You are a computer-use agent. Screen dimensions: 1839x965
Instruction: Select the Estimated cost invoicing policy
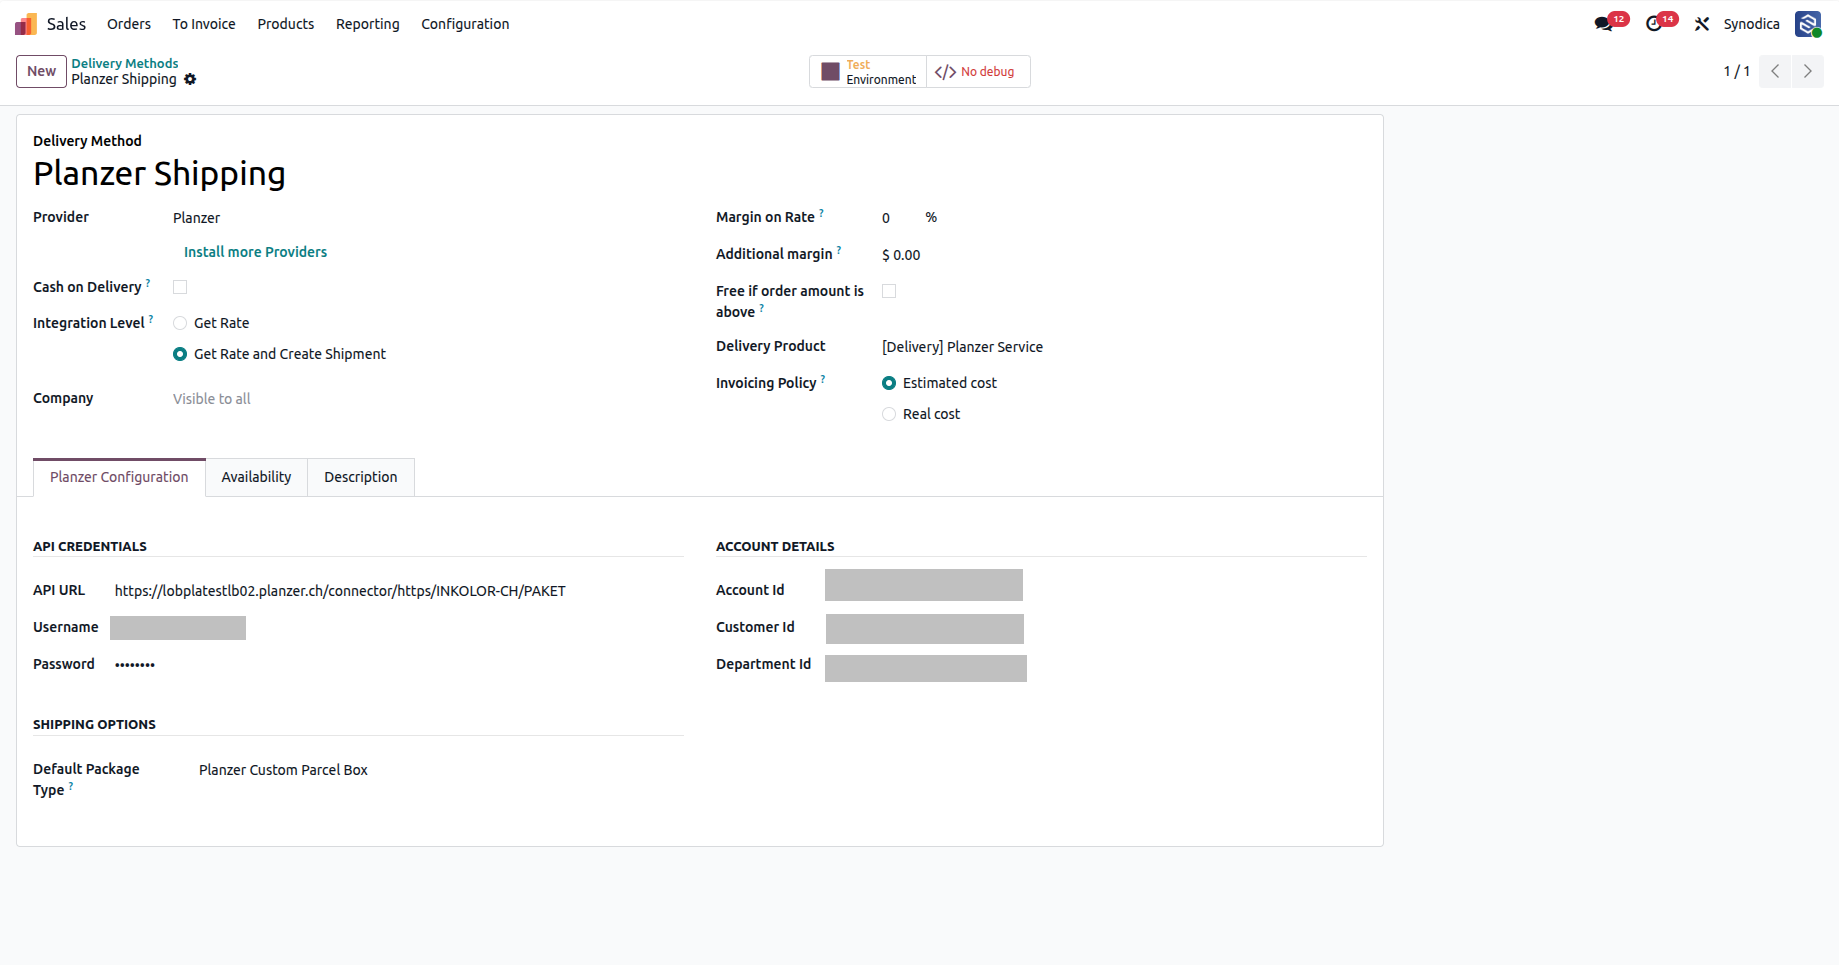pos(889,383)
